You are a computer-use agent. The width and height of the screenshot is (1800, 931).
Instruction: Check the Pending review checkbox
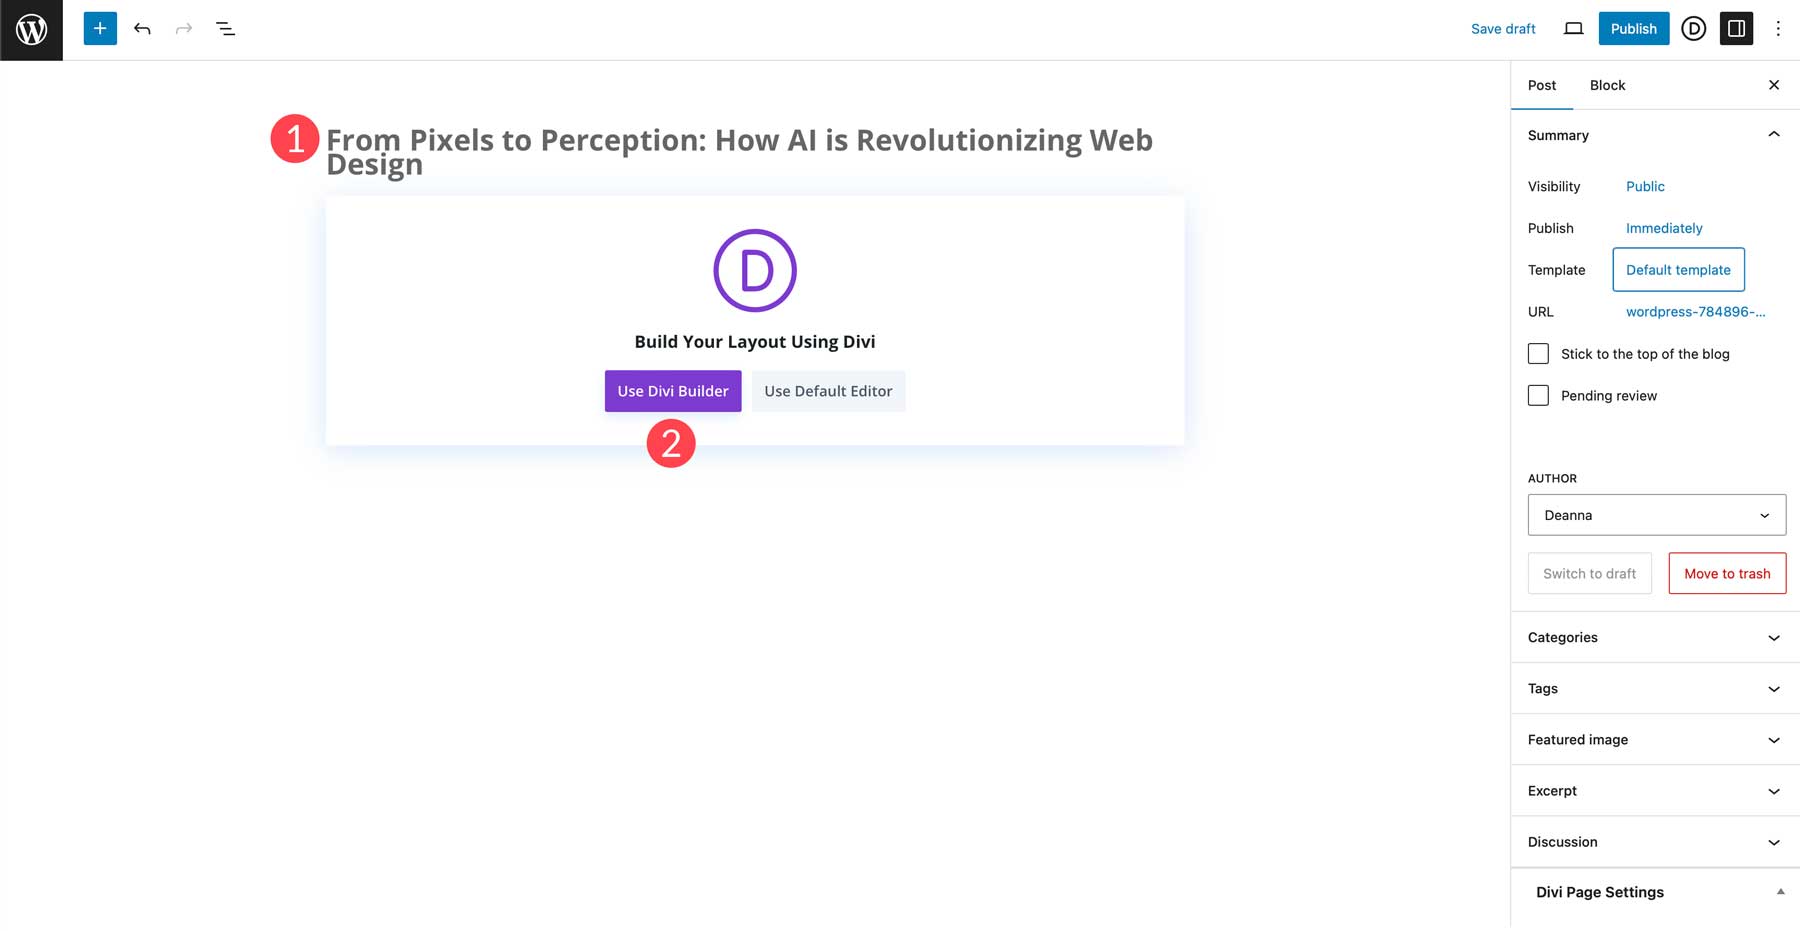click(1537, 395)
